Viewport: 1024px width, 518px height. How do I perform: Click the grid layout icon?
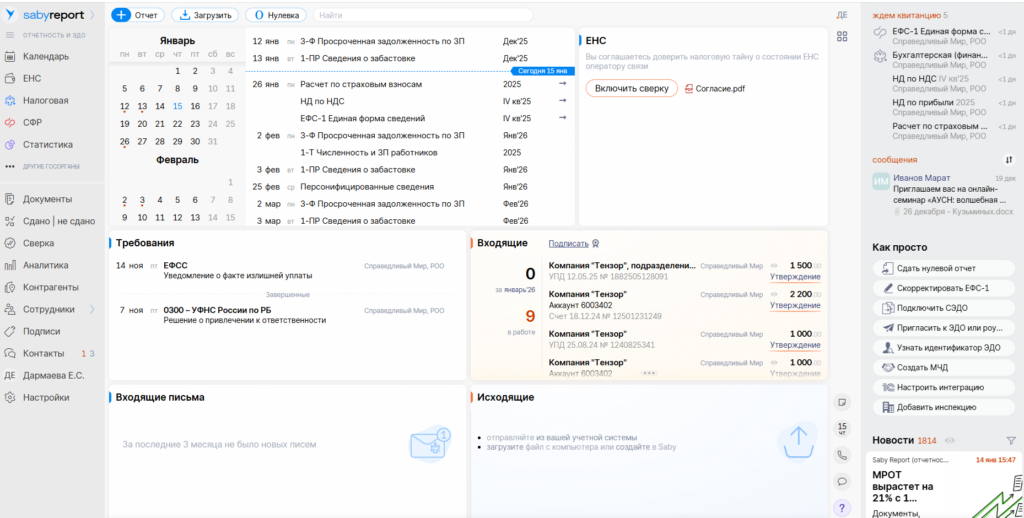tap(842, 36)
